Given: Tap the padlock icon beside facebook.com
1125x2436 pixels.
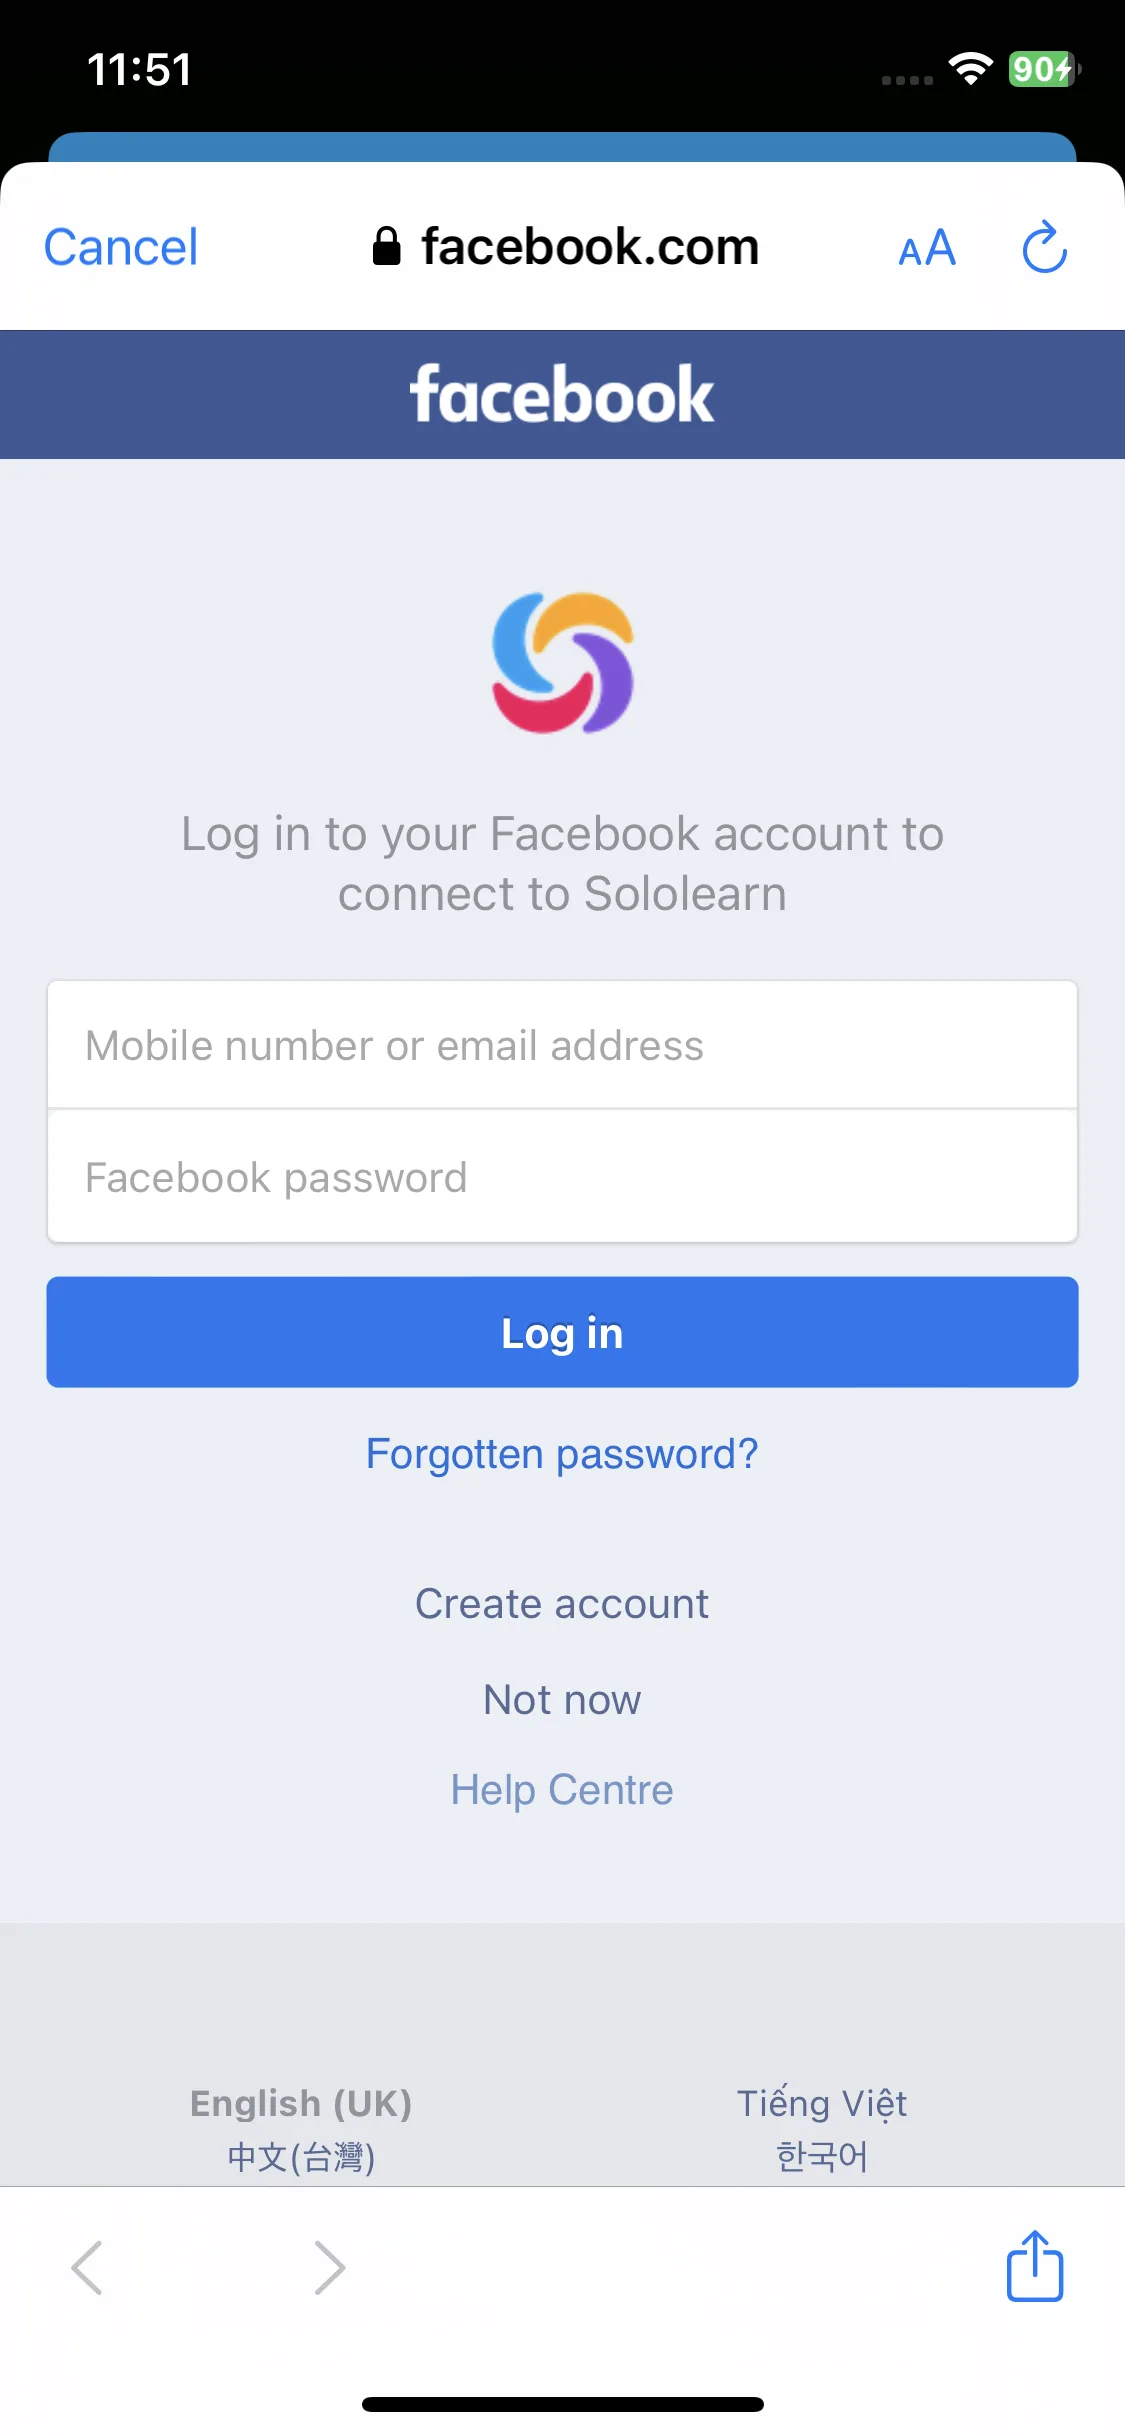Looking at the screenshot, I should pyautogui.click(x=386, y=246).
